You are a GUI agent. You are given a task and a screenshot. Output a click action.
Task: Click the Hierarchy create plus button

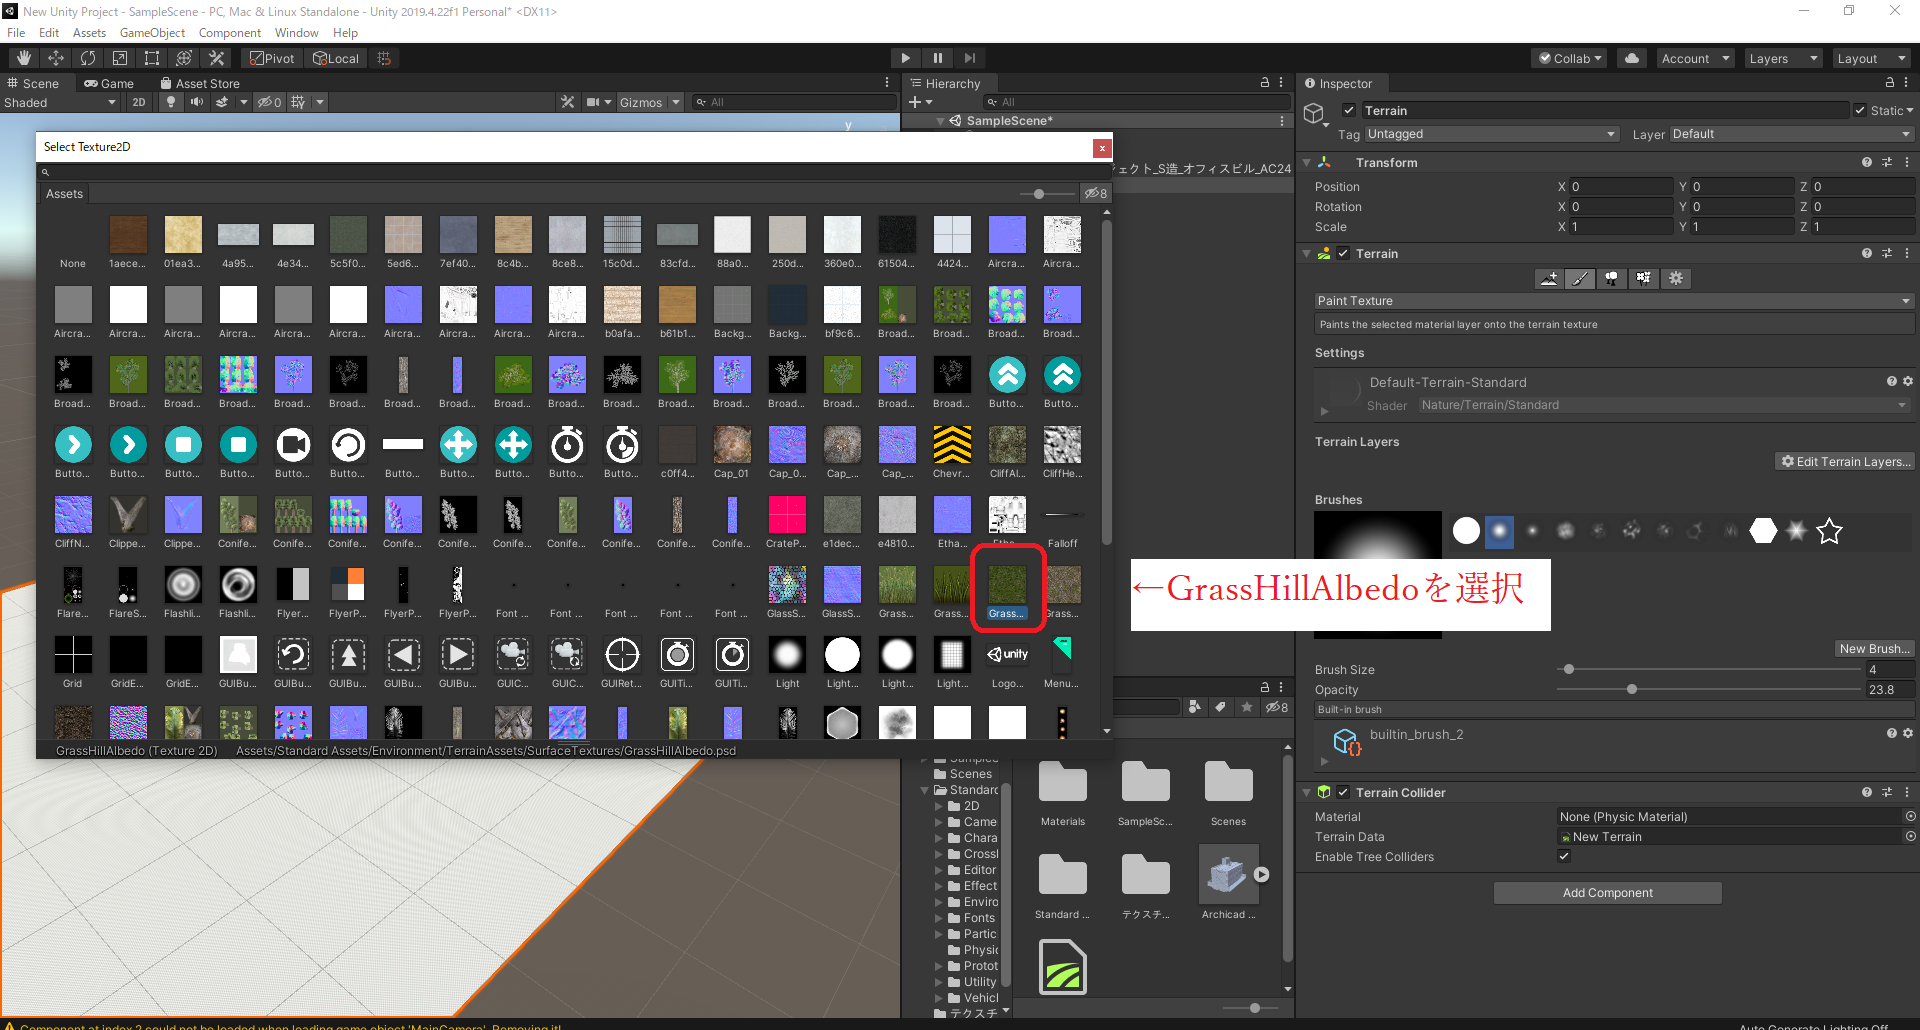click(920, 102)
